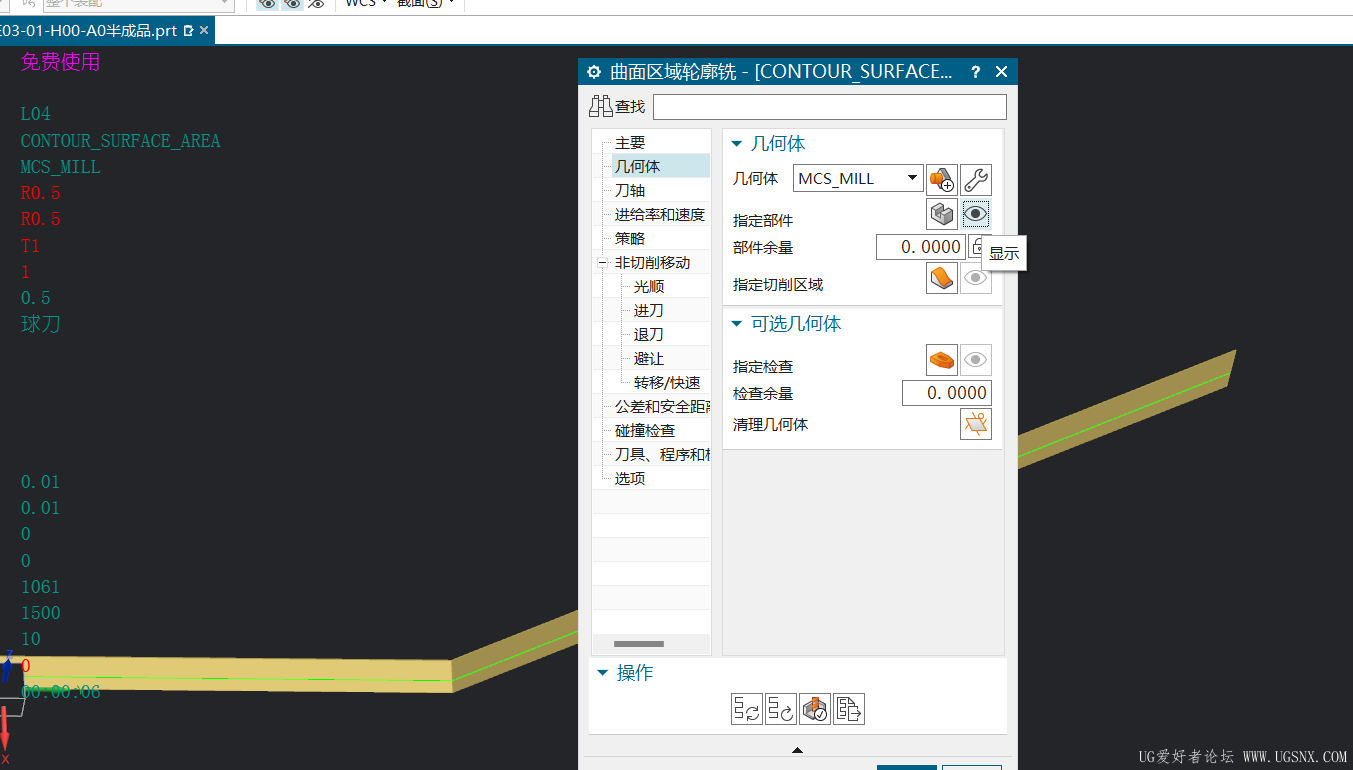This screenshot has height=770, width=1353.
Task: Open the 刀具、程序和机床控制 tree item
Action: (662, 454)
